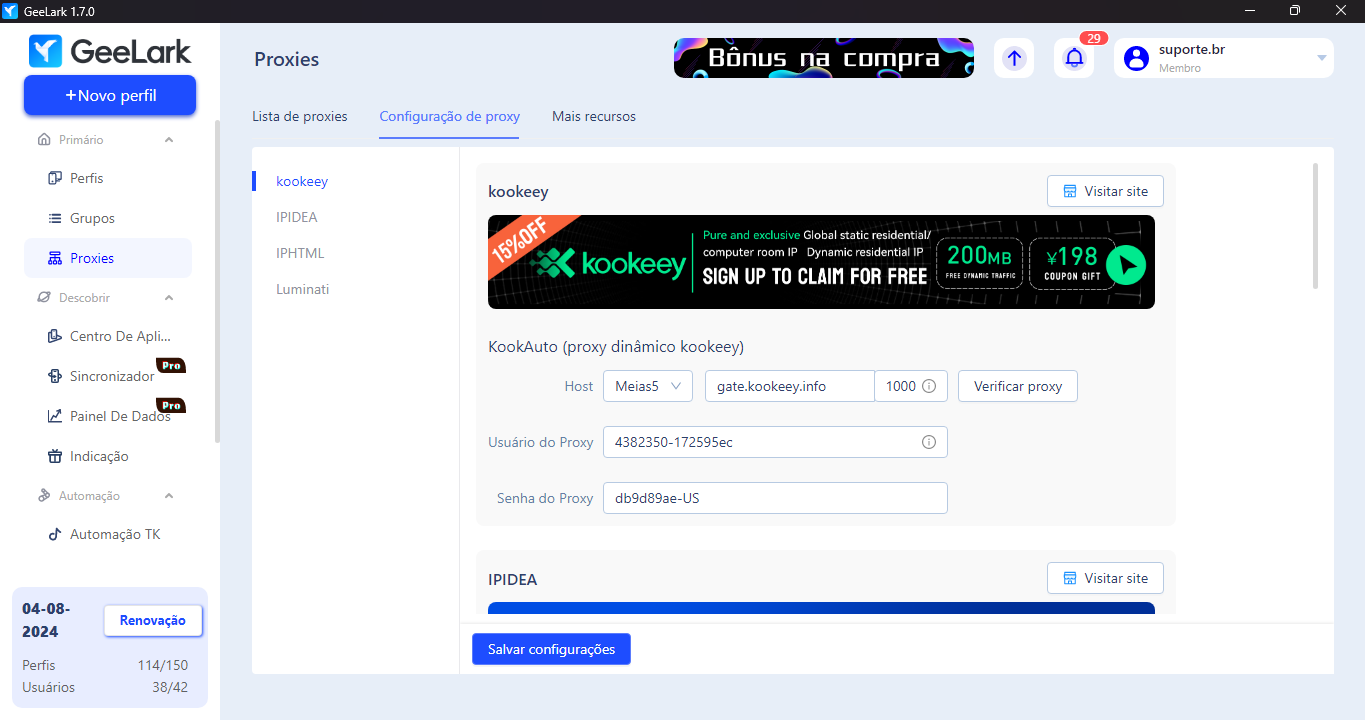Click the Senha do Proxy input field
Viewport: 1365px width, 720px height.
pos(775,498)
